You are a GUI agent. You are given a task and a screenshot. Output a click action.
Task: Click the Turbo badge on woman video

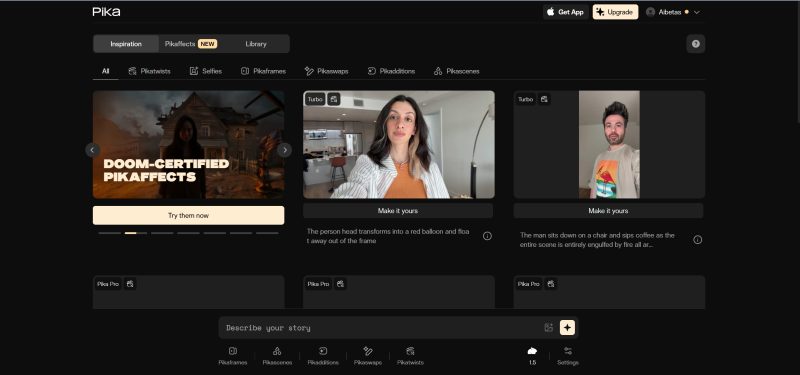315,99
